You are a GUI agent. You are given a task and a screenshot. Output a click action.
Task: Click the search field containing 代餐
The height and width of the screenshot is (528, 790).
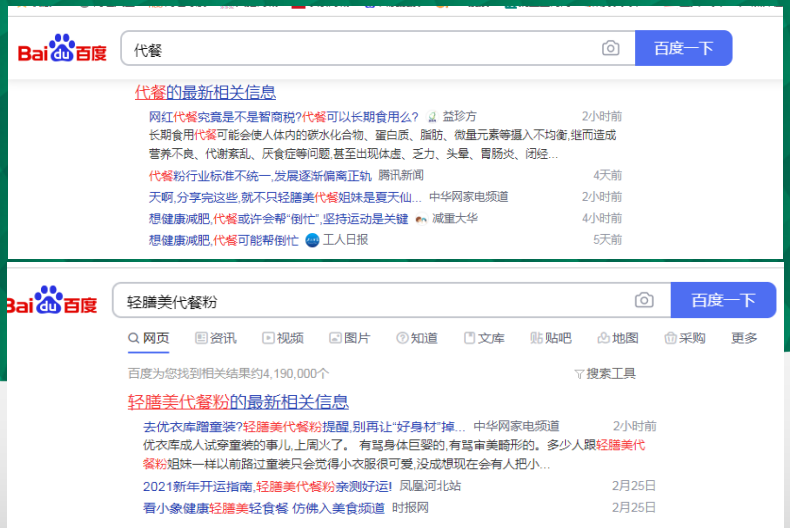(x=360, y=49)
